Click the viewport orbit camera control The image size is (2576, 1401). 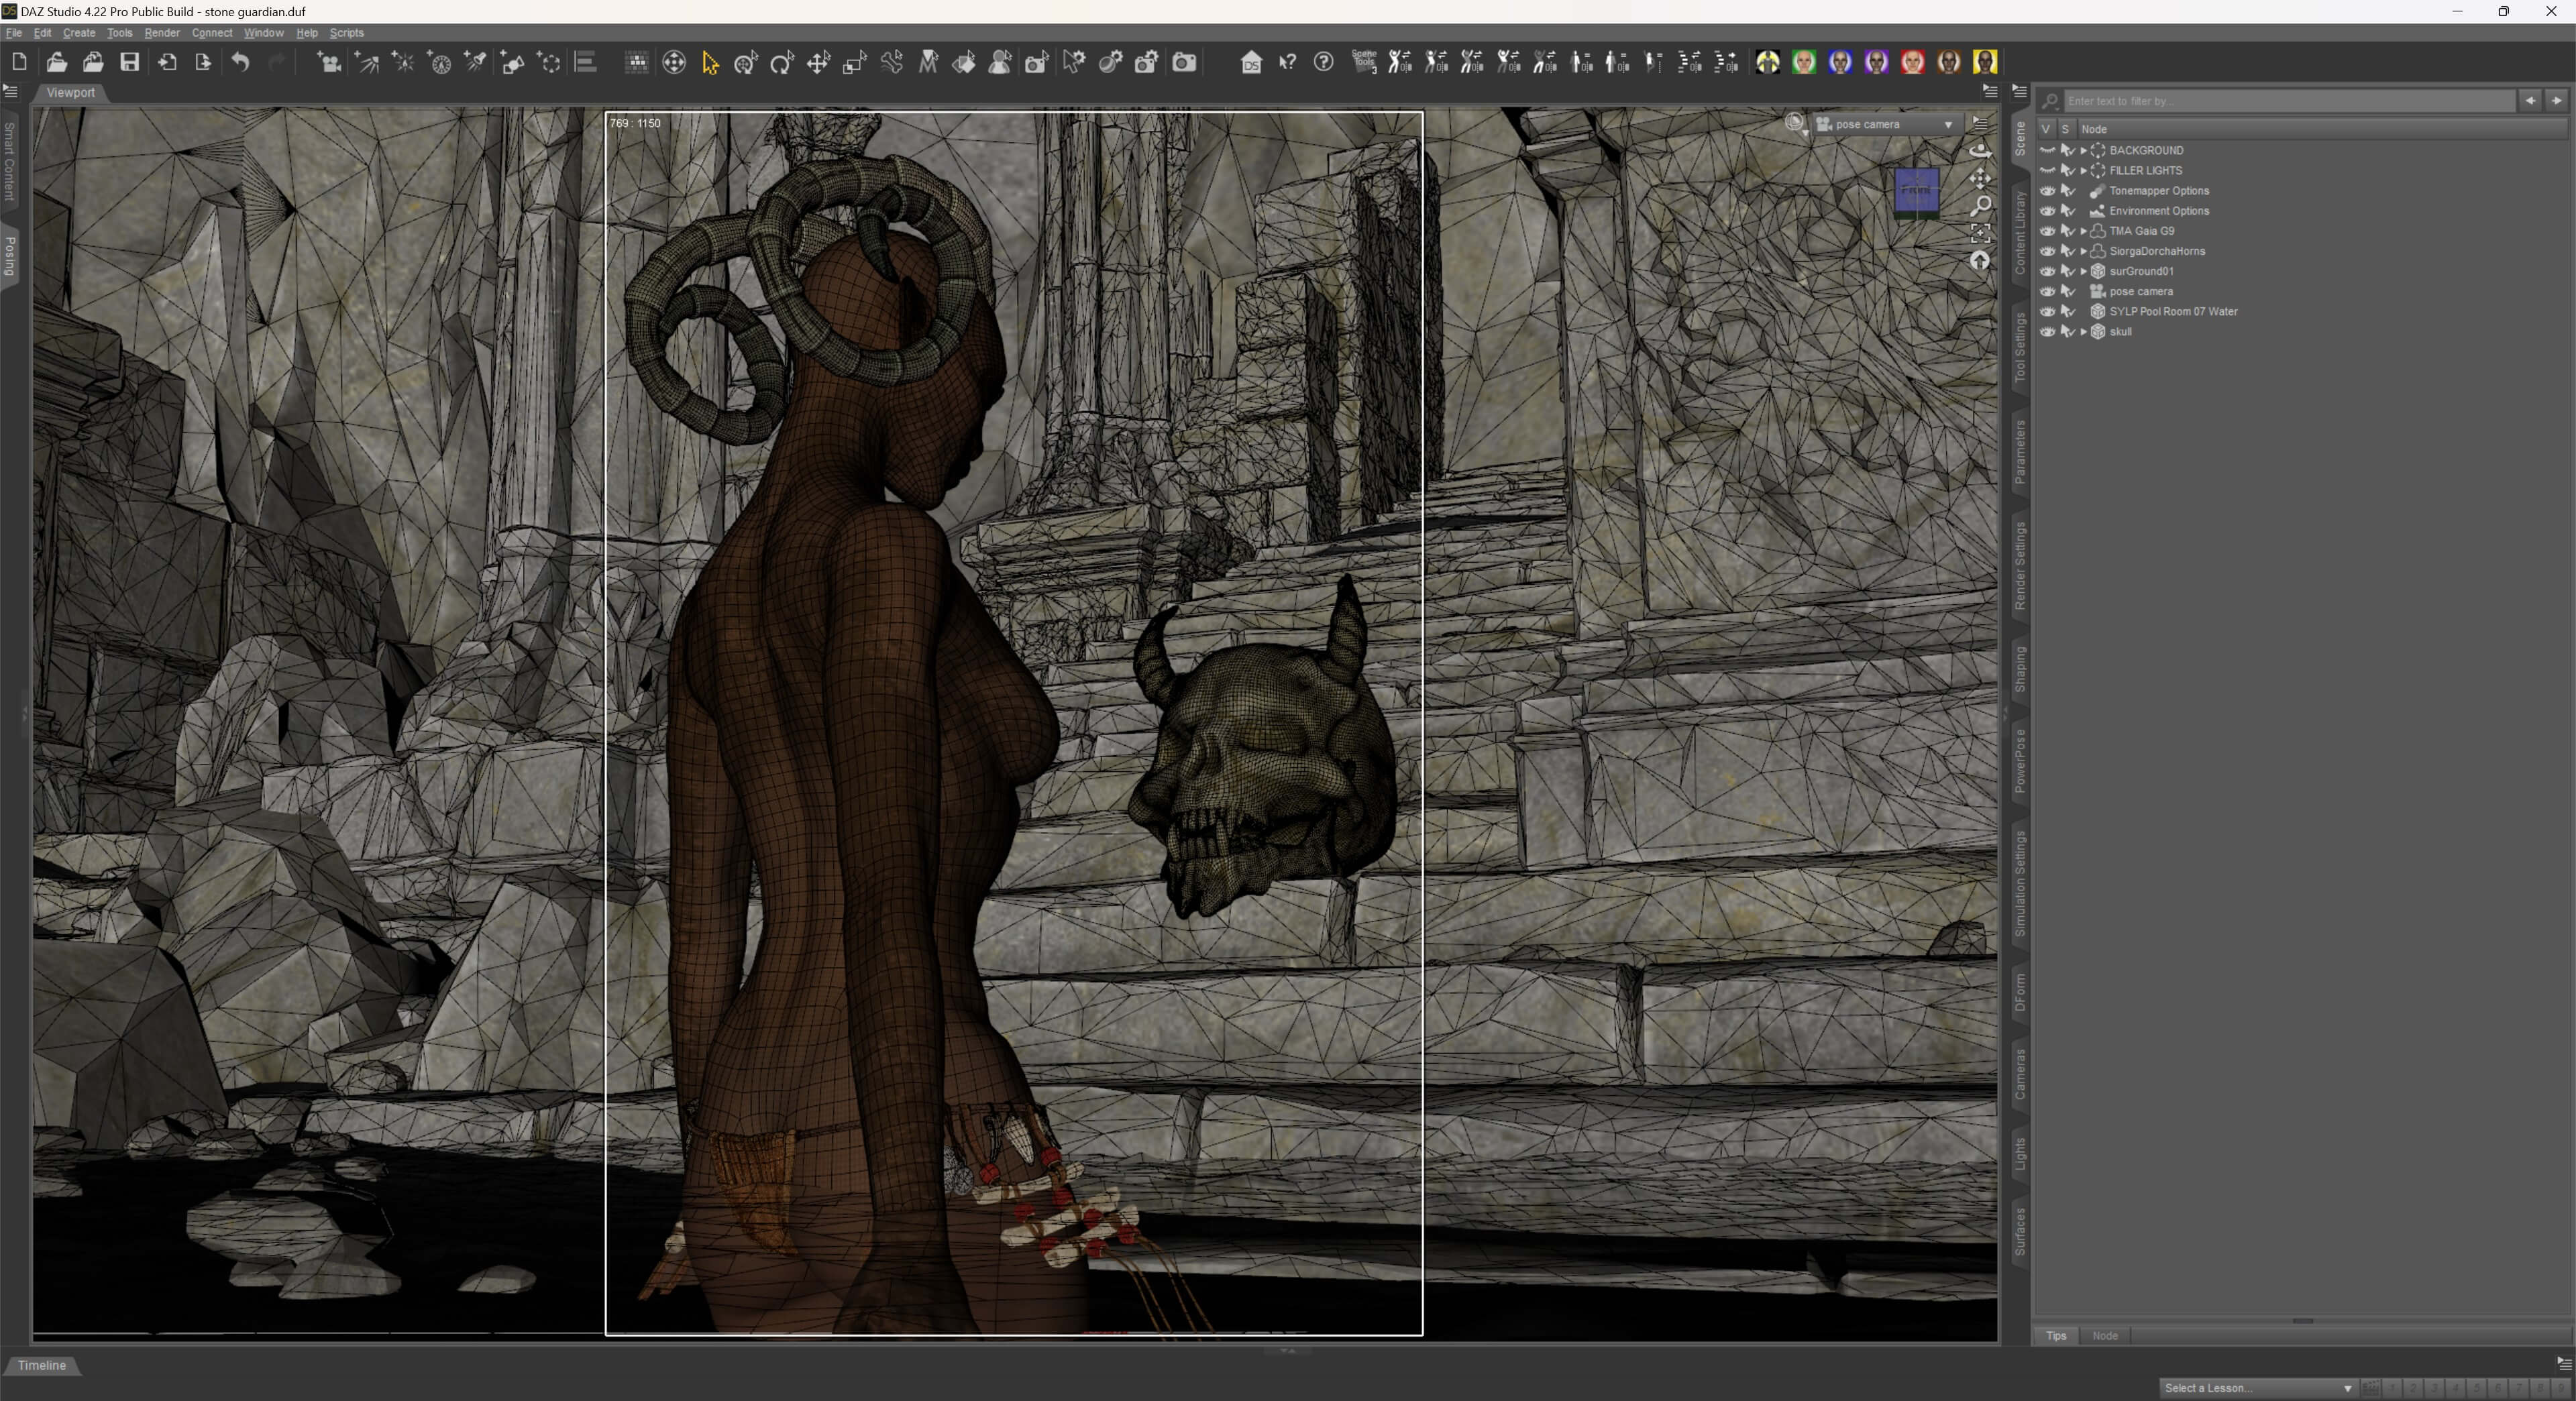(x=1980, y=151)
